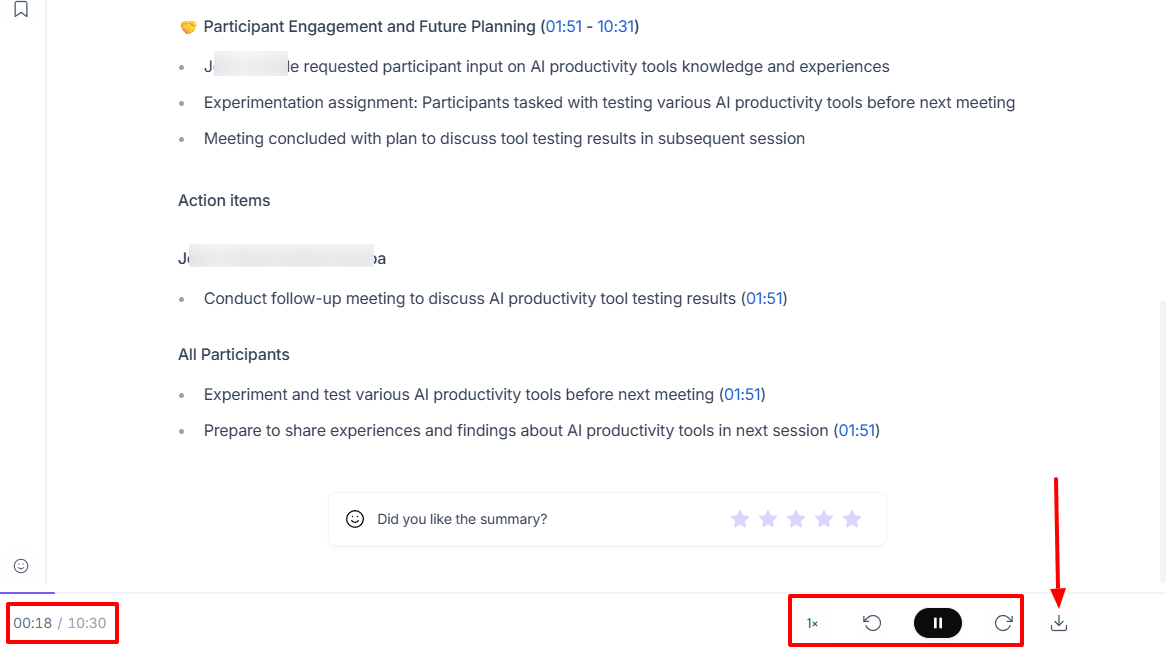This screenshot has width=1166, height=657.
Task: Open 01:51 link after Prepare to share item
Action: point(857,431)
